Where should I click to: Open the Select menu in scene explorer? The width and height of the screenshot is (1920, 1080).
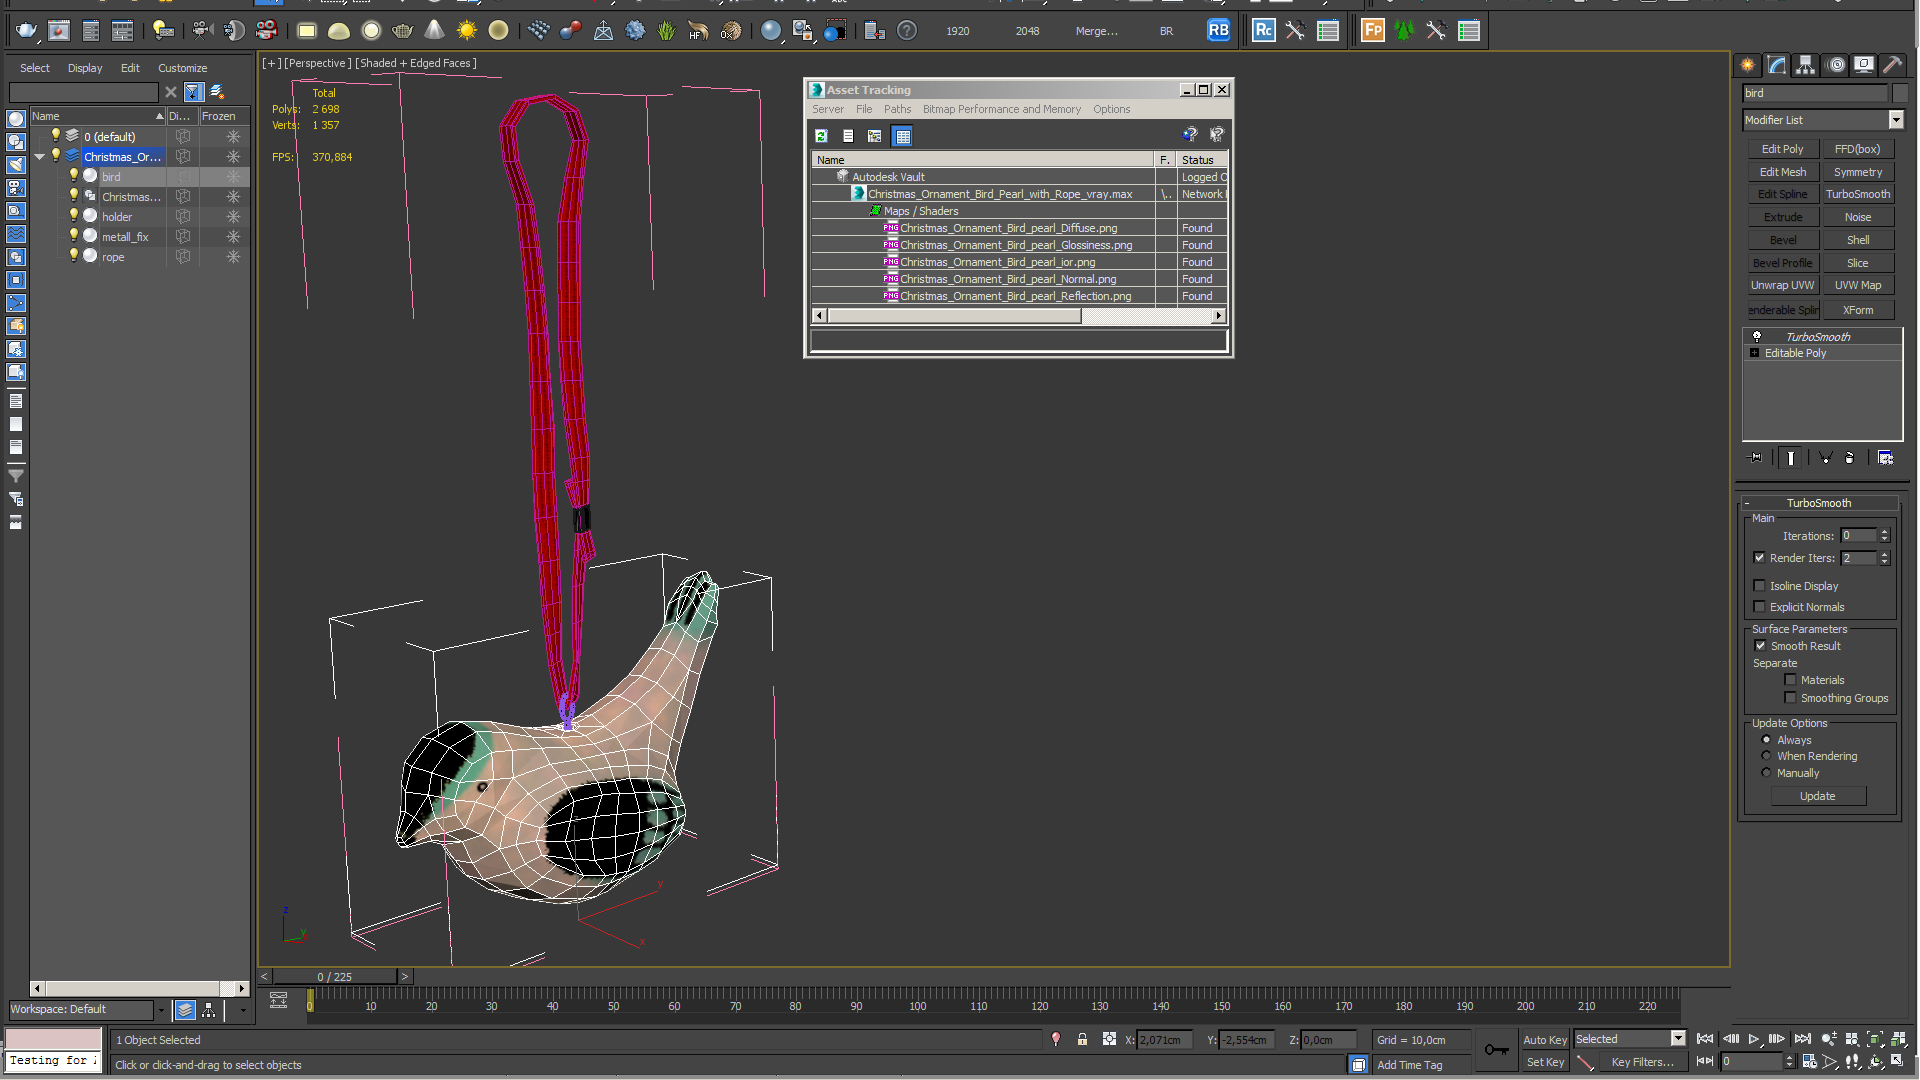pyautogui.click(x=35, y=68)
